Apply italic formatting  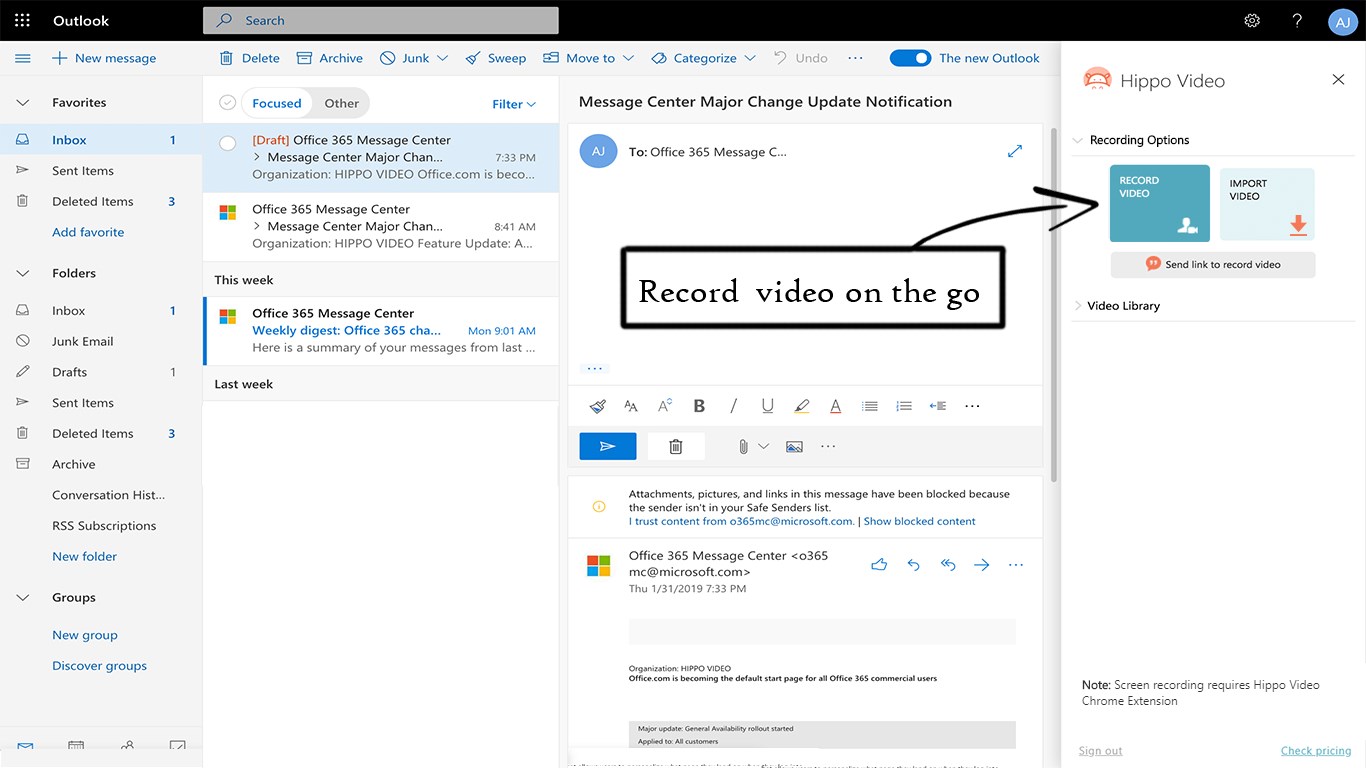pos(733,406)
